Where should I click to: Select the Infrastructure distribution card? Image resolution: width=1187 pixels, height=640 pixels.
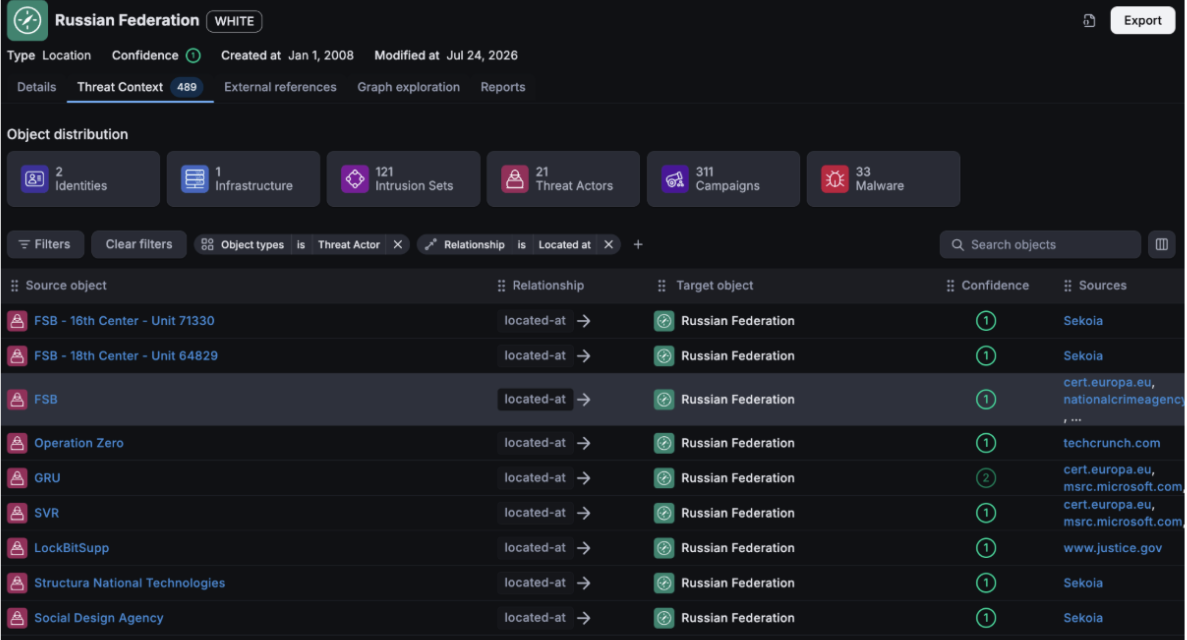pyautogui.click(x=243, y=179)
